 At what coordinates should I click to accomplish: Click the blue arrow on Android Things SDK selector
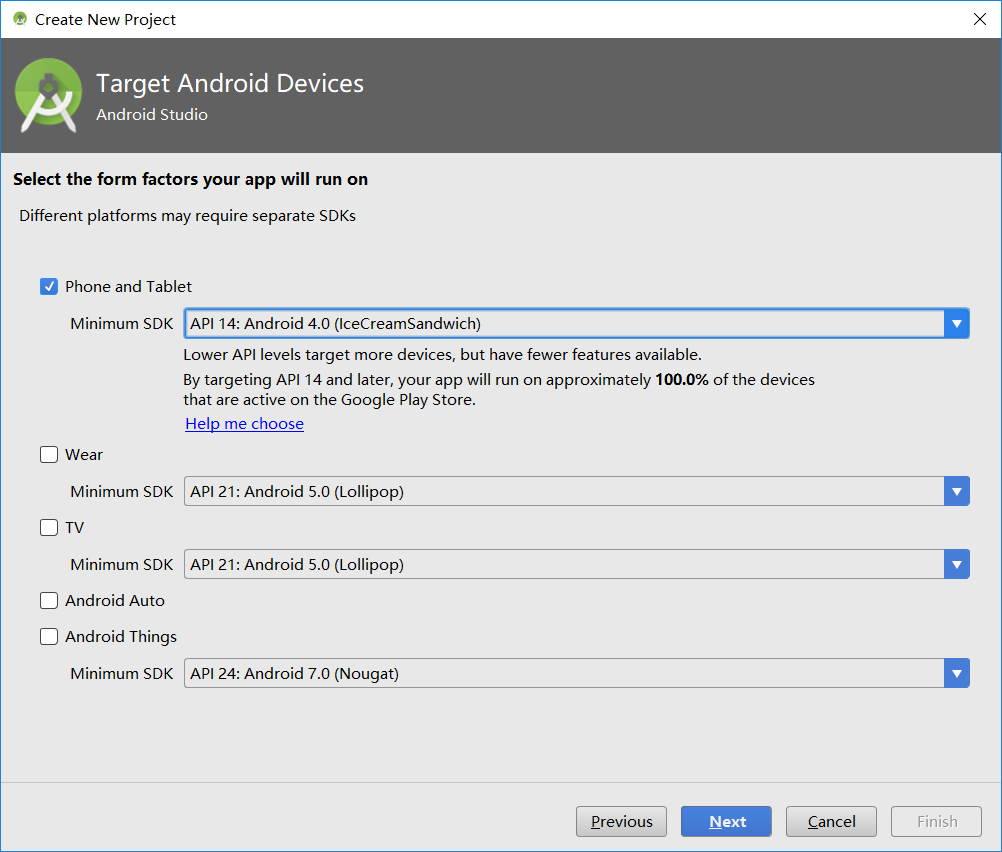pos(957,673)
